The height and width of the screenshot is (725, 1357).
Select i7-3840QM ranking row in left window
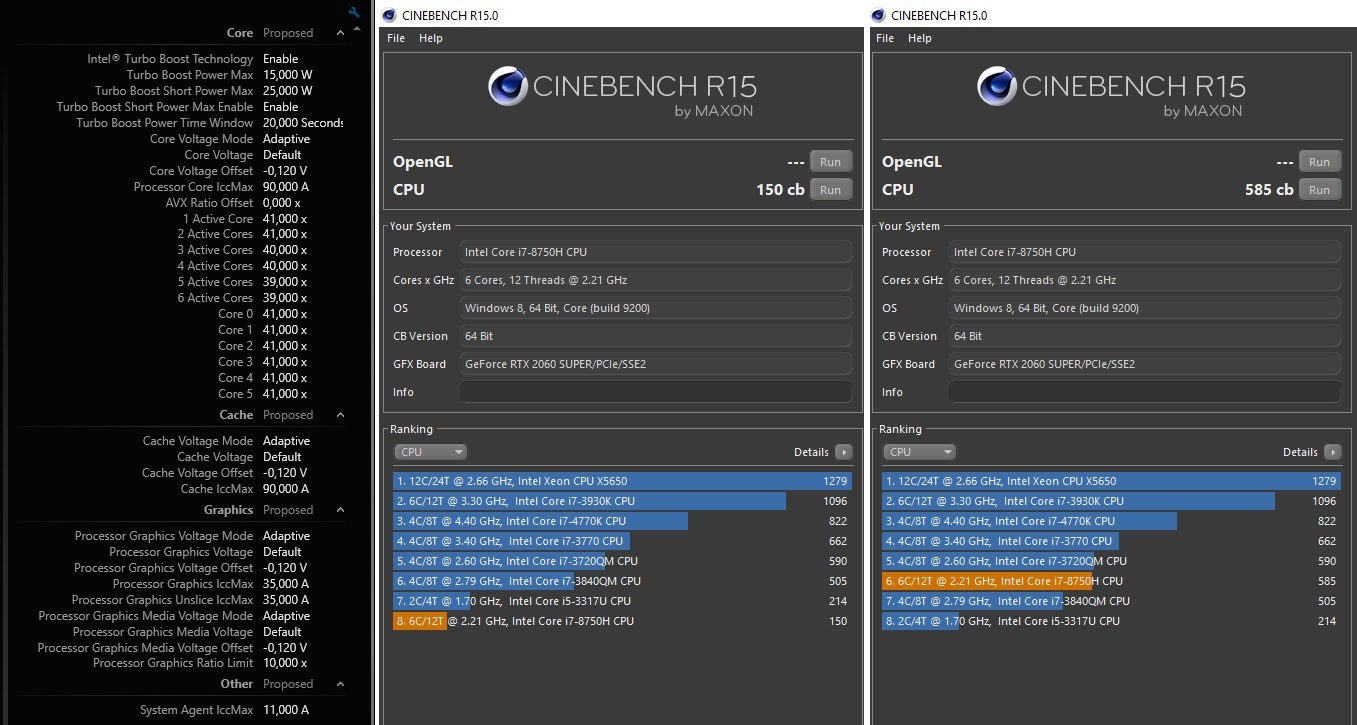click(x=622, y=581)
